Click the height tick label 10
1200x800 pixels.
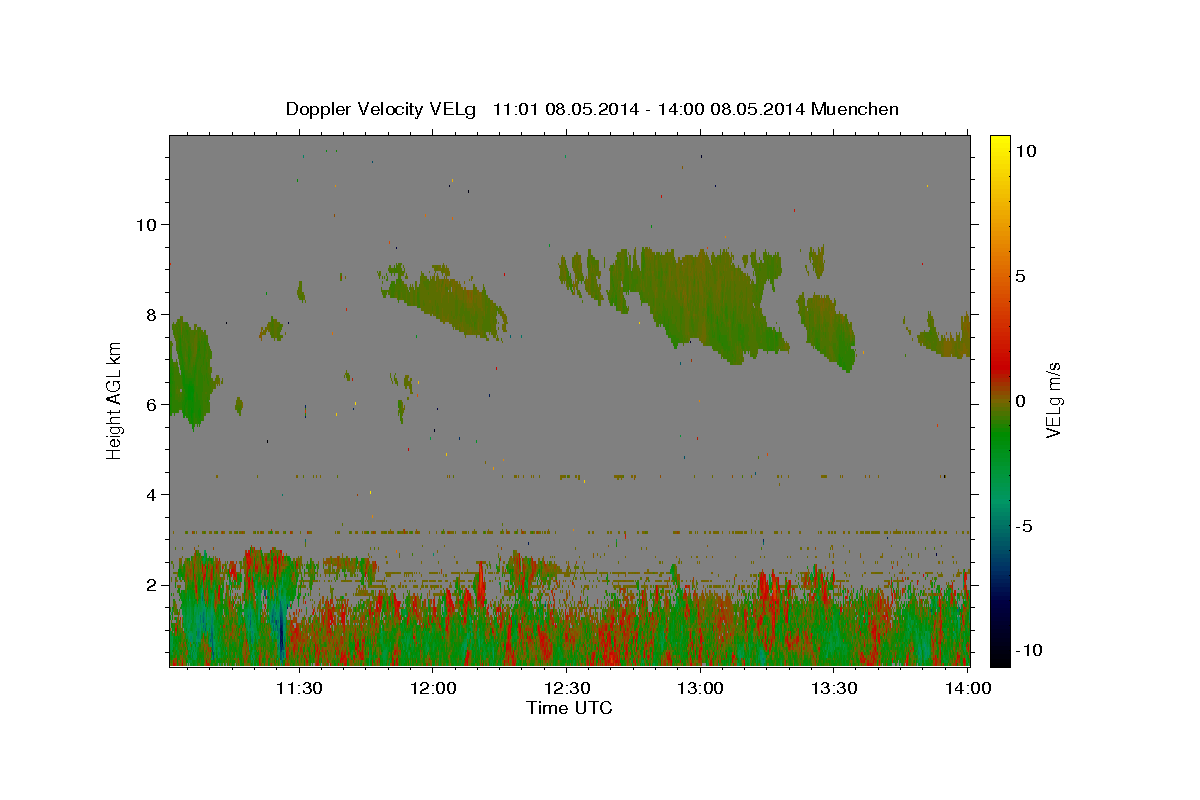point(147,224)
